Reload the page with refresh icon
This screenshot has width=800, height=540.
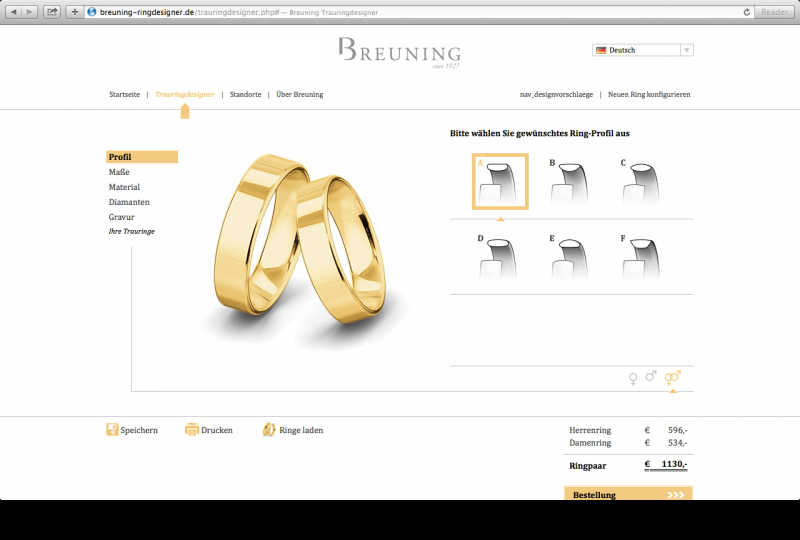click(746, 12)
